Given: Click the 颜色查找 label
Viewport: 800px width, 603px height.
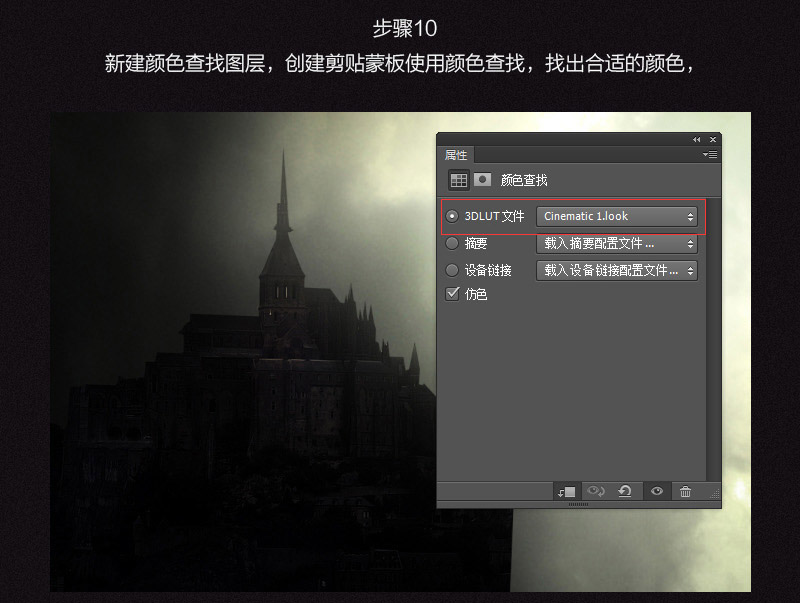Looking at the screenshot, I should tap(524, 180).
